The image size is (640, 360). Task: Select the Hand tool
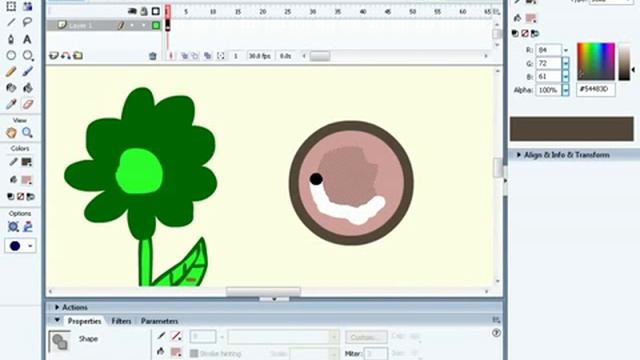[x=11, y=133]
